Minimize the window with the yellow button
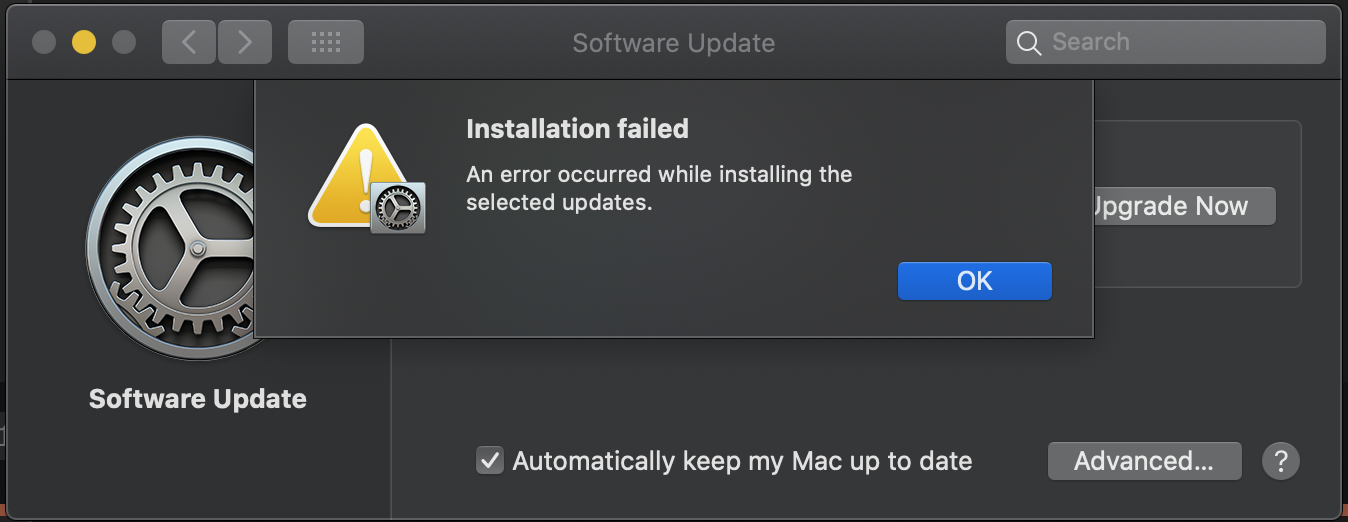The image size is (1348, 522). (84, 42)
